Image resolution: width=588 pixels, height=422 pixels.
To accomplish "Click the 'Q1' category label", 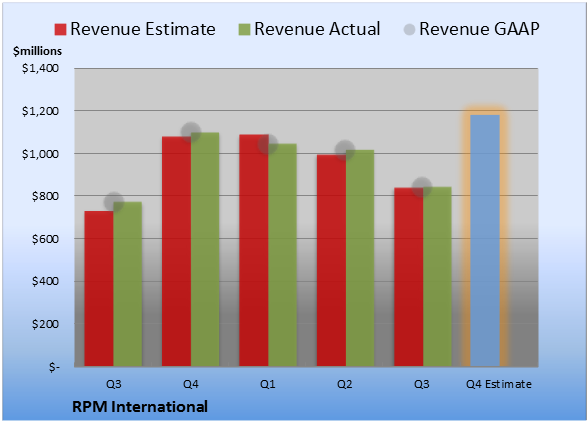I will (x=268, y=384).
